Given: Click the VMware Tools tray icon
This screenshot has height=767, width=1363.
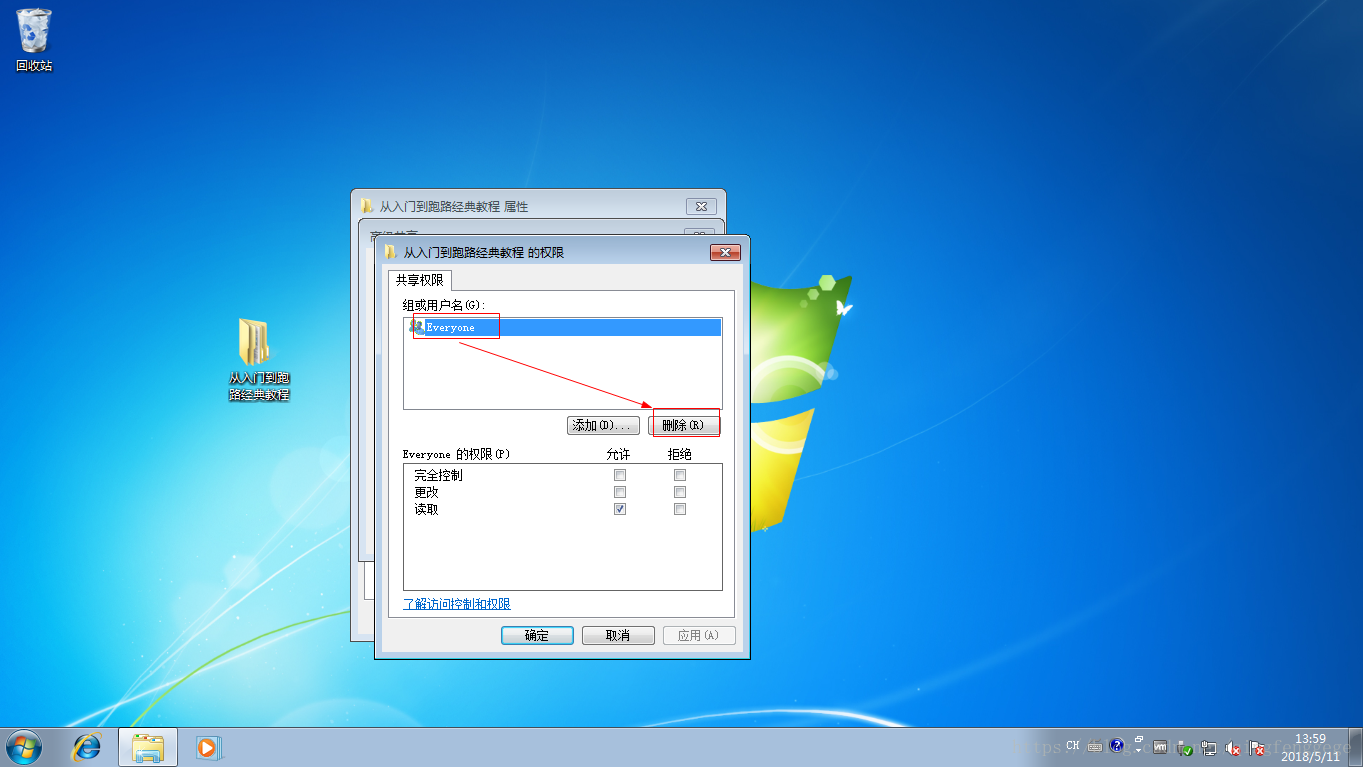Looking at the screenshot, I should pyautogui.click(x=1161, y=747).
